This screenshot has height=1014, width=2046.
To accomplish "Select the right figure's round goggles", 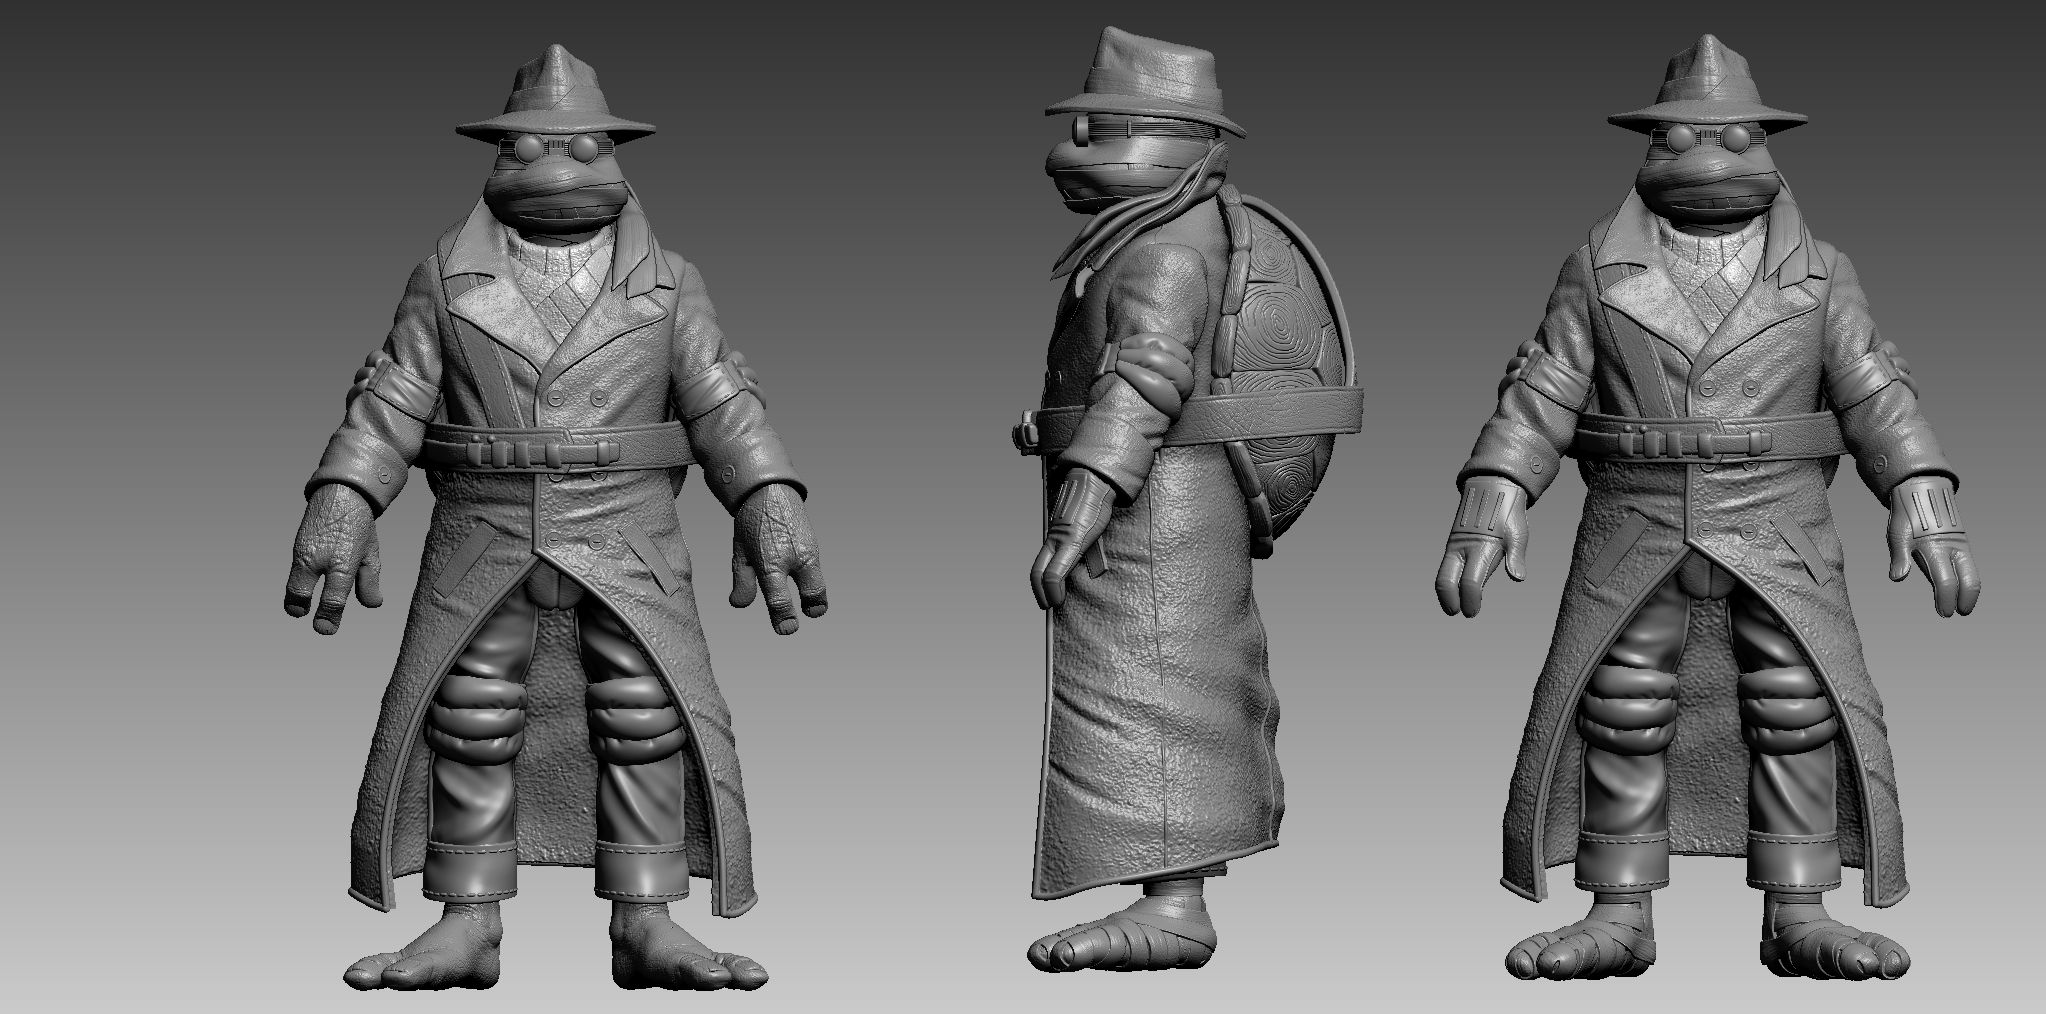I will coord(1704,146).
